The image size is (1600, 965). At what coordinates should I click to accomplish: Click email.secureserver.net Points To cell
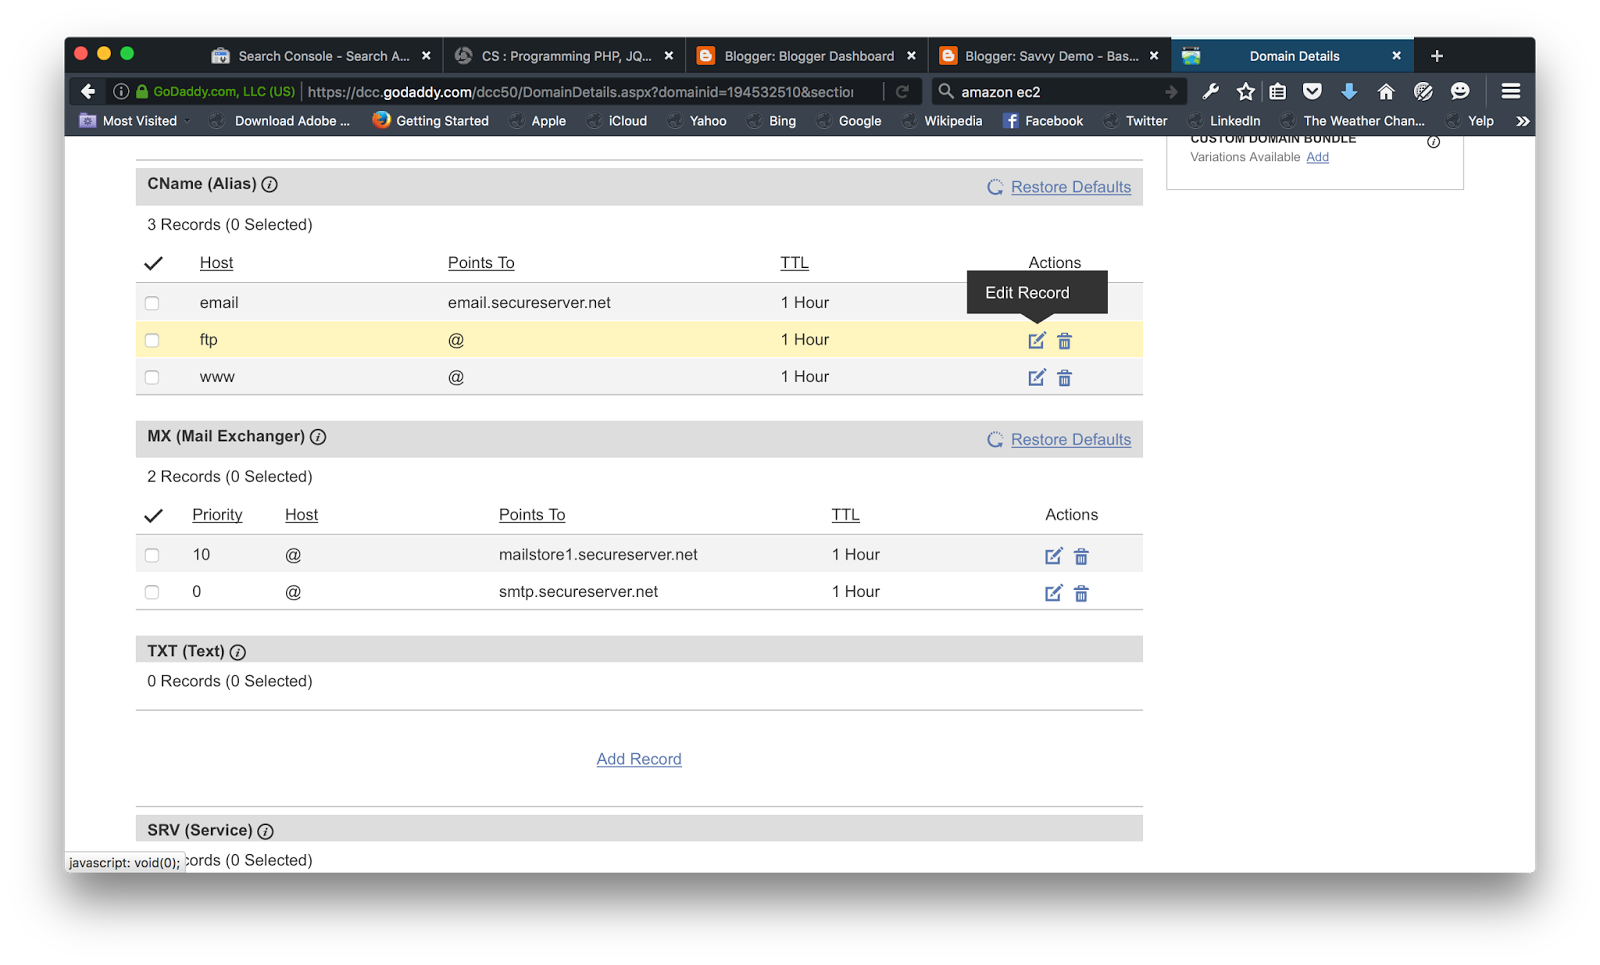(x=529, y=303)
